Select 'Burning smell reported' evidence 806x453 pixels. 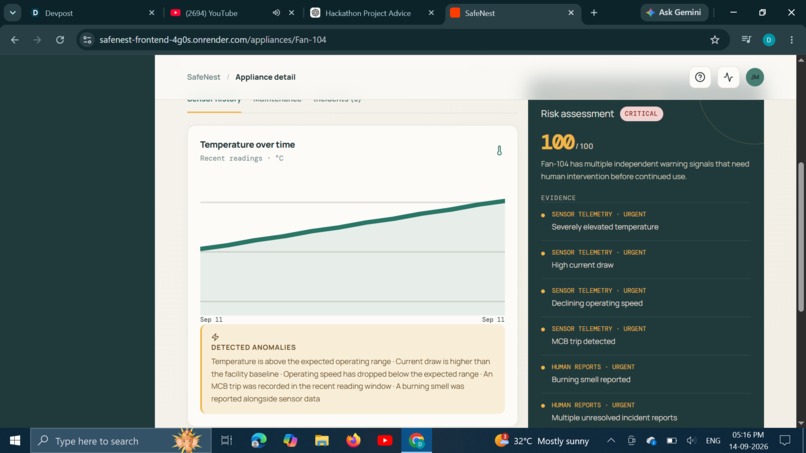(591, 379)
